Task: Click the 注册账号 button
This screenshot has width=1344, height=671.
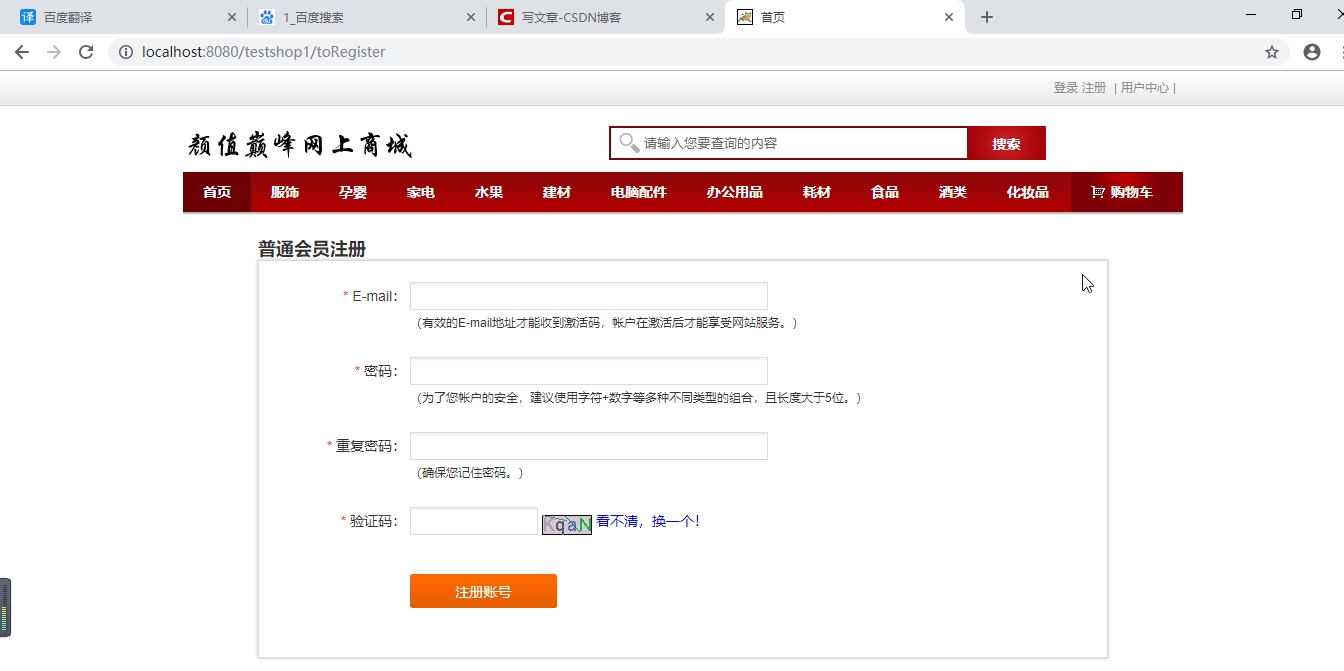Action: 483,591
